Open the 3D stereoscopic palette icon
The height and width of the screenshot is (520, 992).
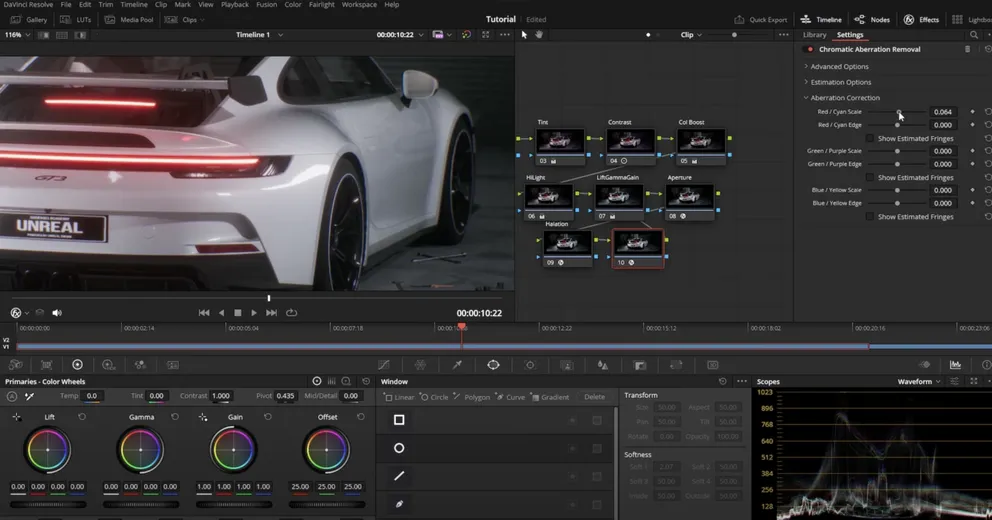[712, 365]
